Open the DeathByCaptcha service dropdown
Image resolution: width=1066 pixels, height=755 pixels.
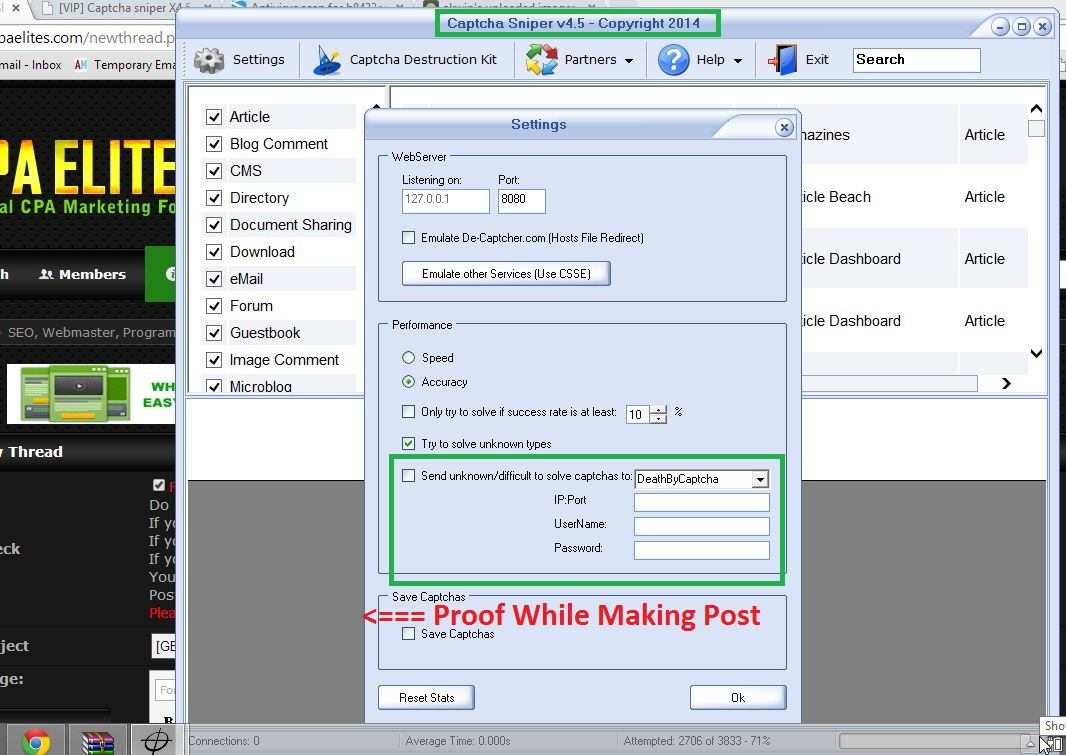(x=760, y=479)
